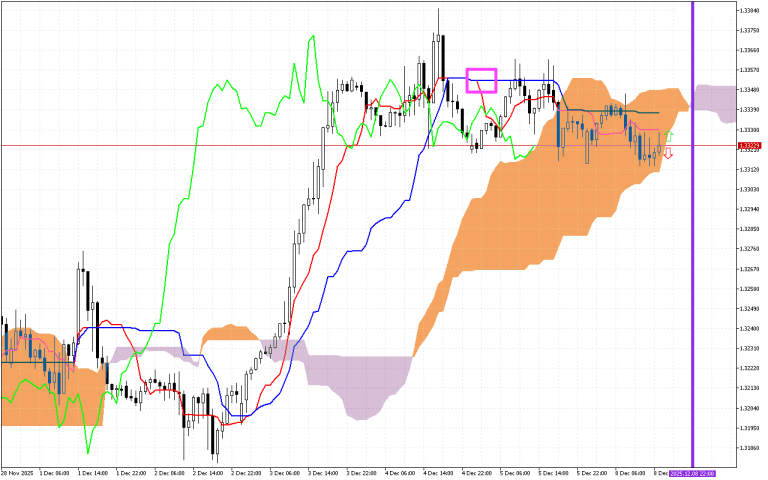Click the 1 Dec 22:00 time axis label
Viewport: 768px width, 480px height.
click(130, 473)
